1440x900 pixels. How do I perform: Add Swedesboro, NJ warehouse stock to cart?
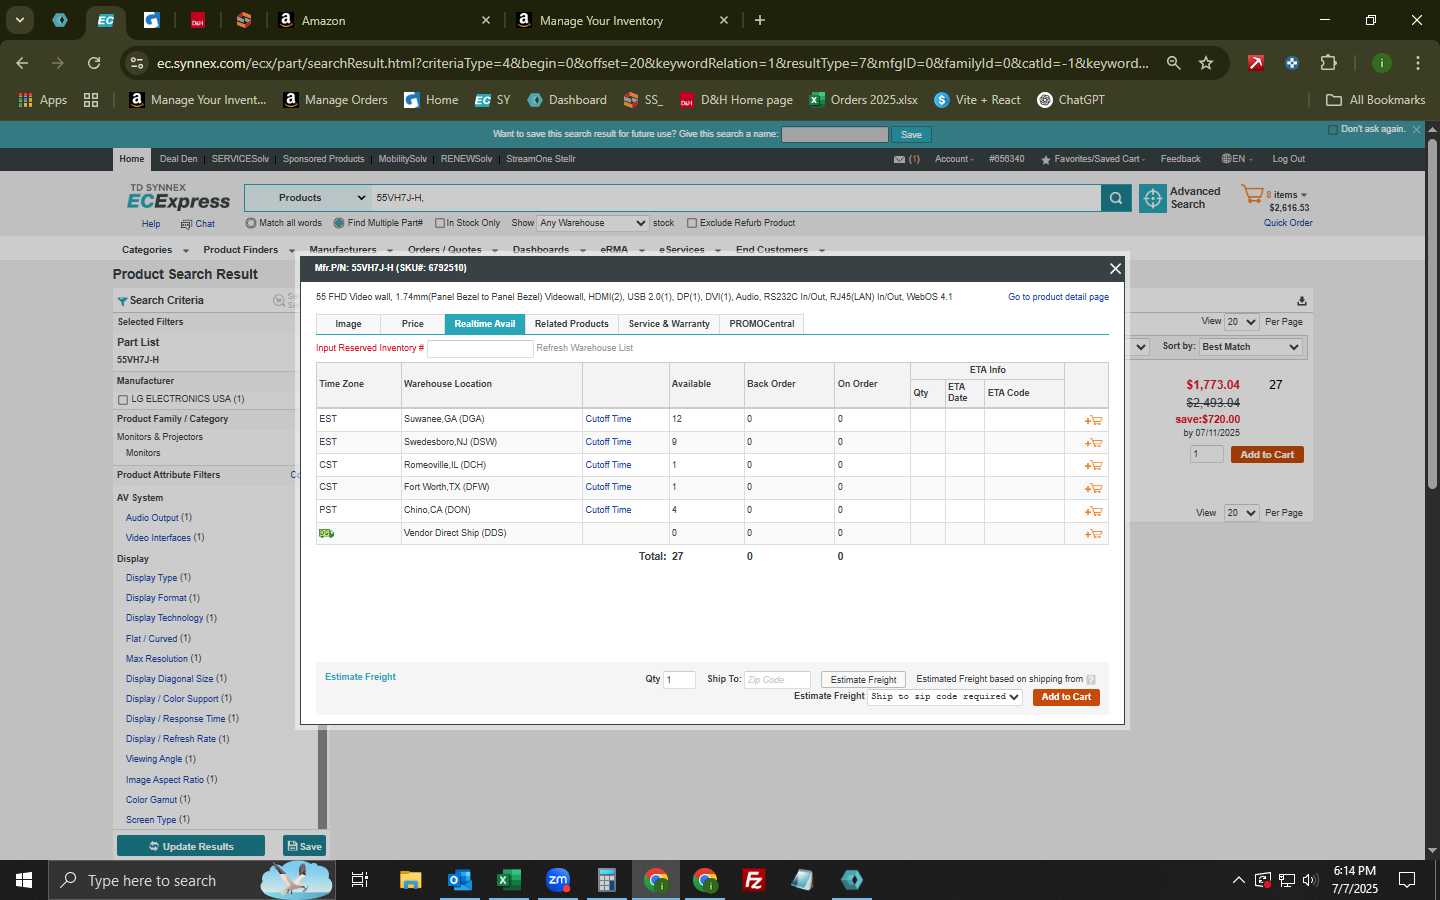[x=1093, y=443]
